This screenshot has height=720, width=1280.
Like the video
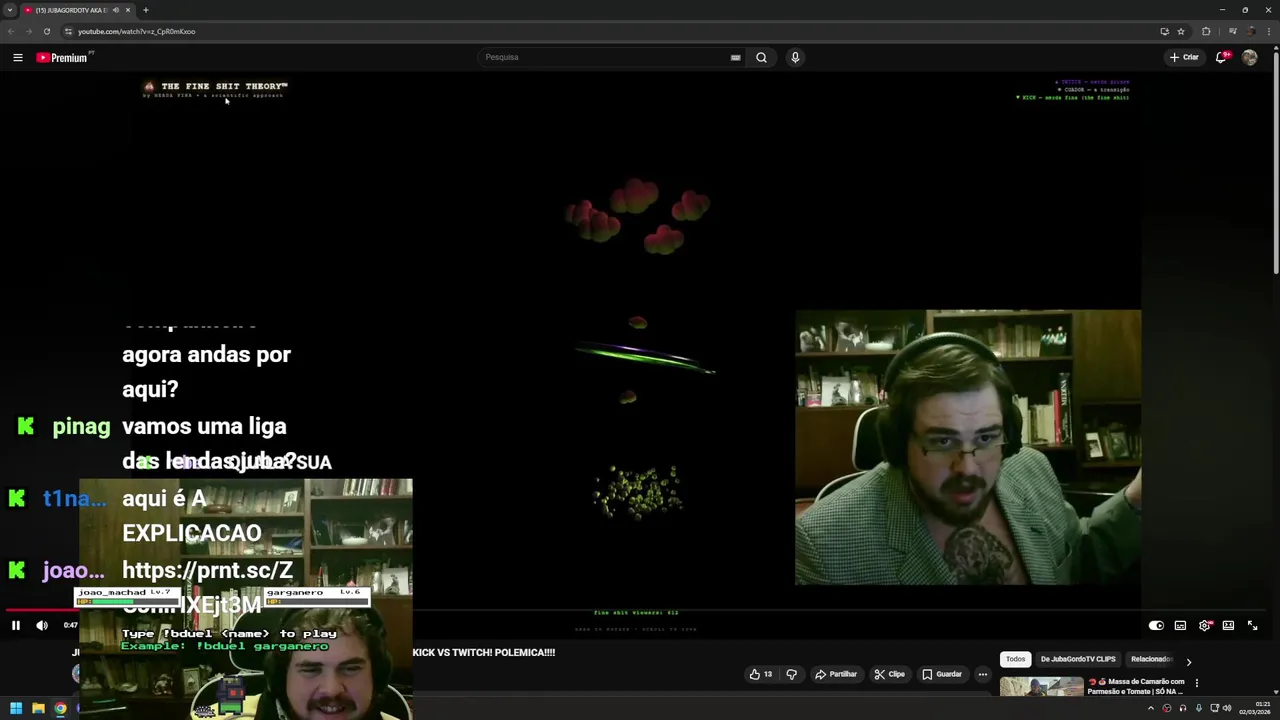[761, 674]
